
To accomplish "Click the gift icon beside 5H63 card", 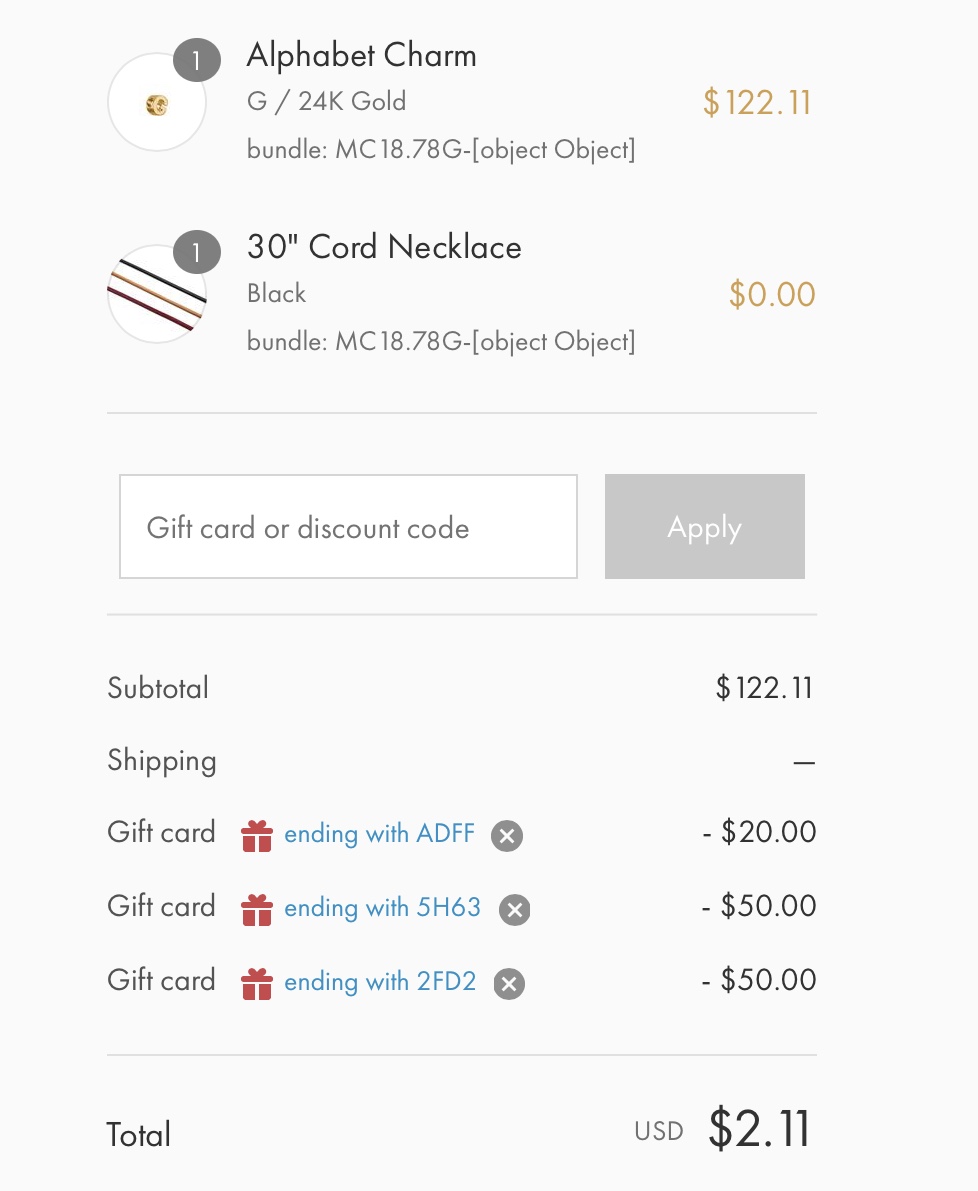I will [257, 910].
